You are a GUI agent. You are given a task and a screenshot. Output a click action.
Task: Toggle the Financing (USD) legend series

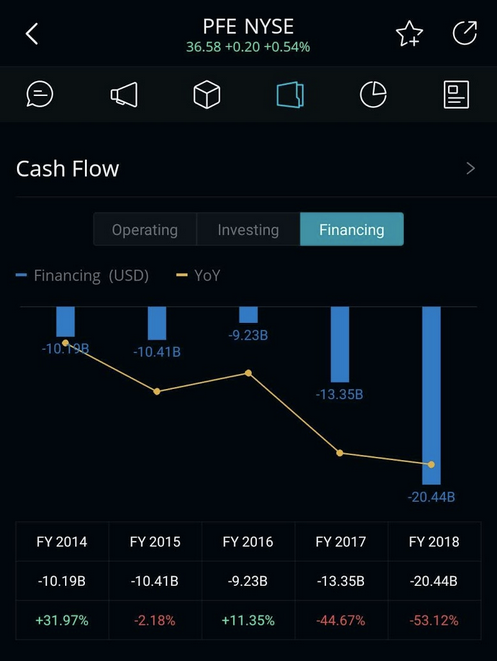82,276
